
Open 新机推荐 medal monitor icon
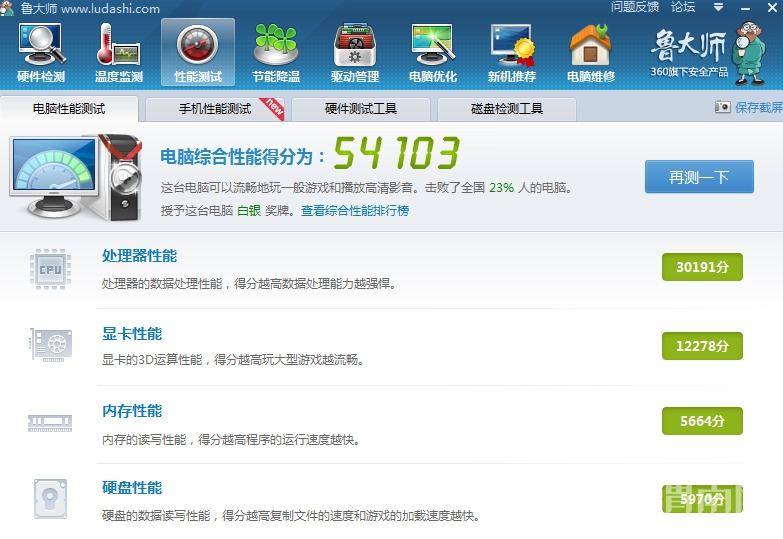click(512, 52)
